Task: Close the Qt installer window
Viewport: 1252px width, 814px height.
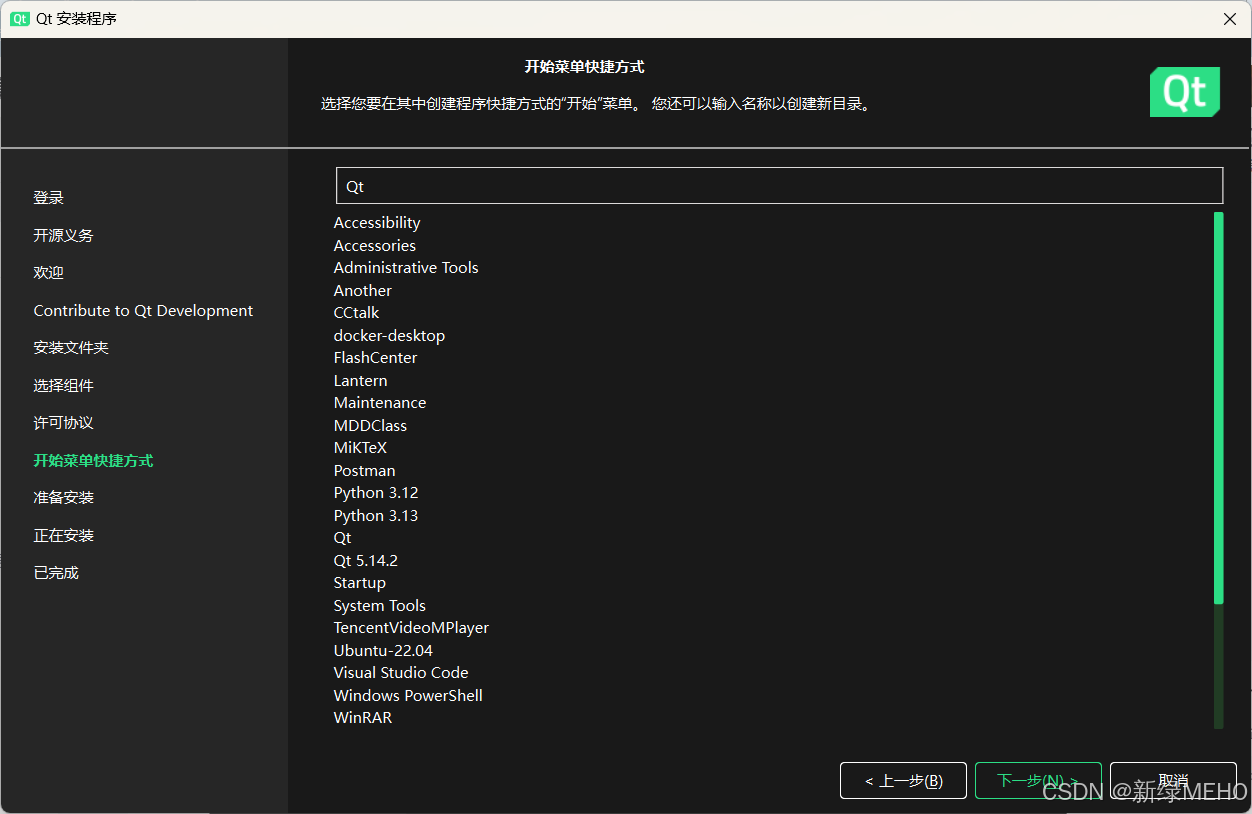Action: coord(1230,19)
